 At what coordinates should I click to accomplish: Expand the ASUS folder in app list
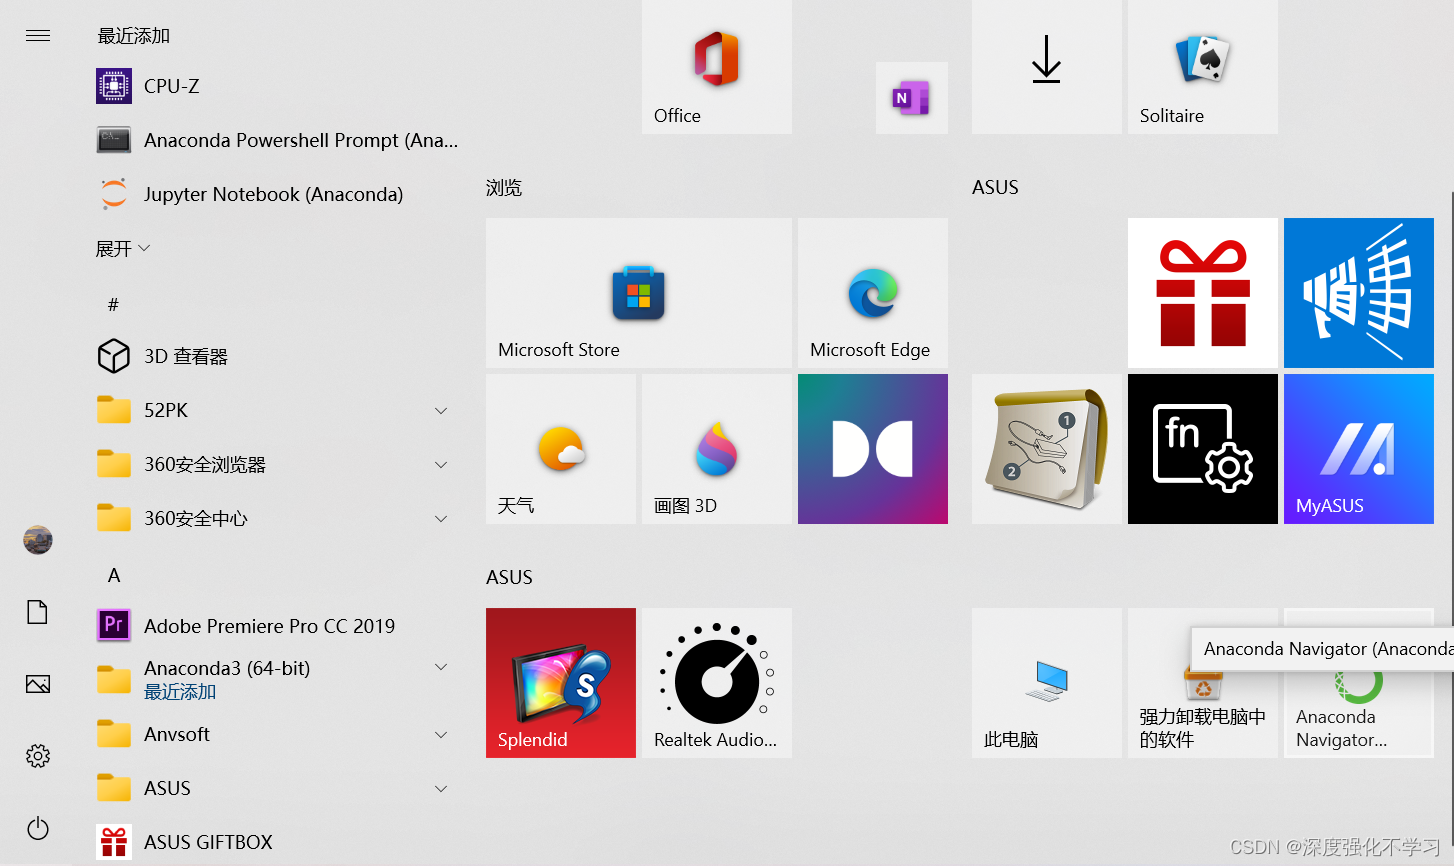pos(276,788)
